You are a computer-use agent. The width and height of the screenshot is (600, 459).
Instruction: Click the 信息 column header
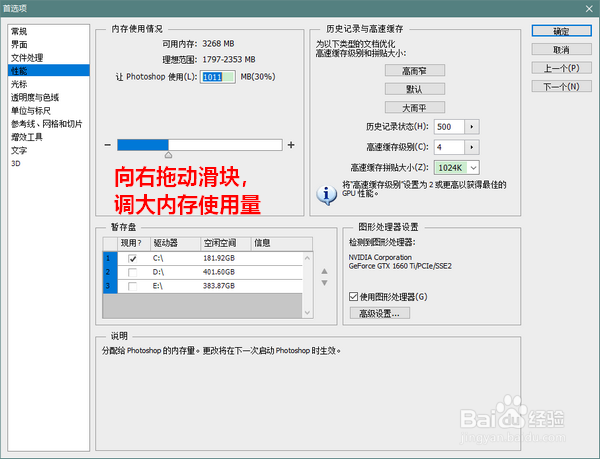(x=282, y=243)
